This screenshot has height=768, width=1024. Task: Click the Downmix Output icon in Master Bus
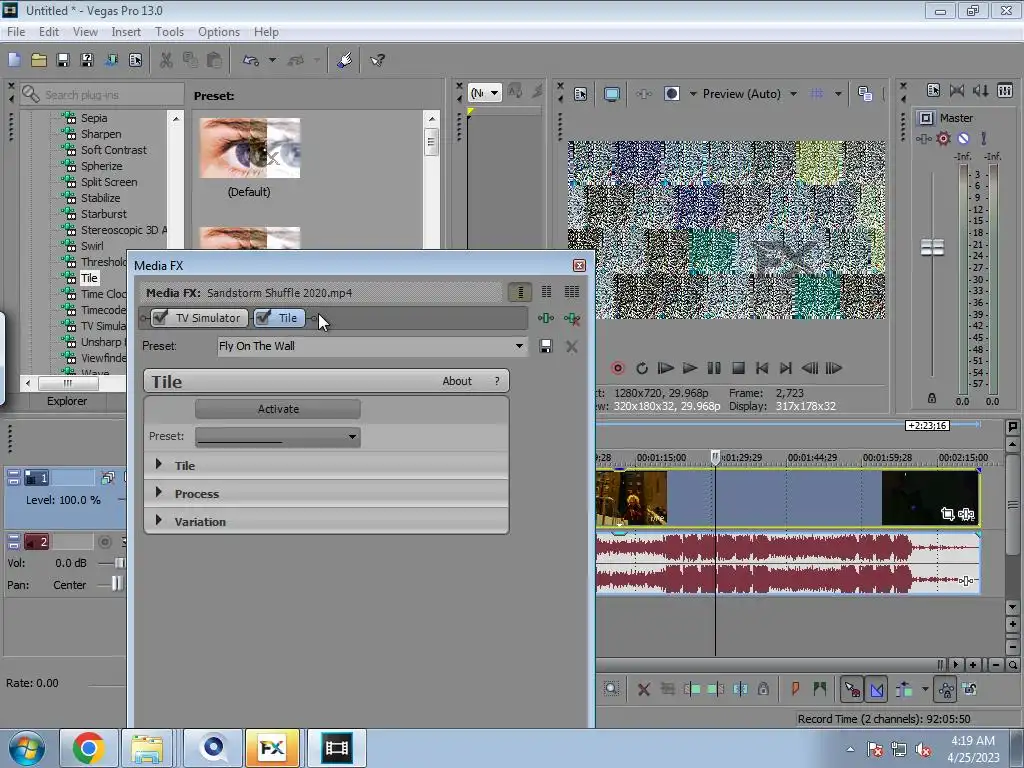[957, 91]
